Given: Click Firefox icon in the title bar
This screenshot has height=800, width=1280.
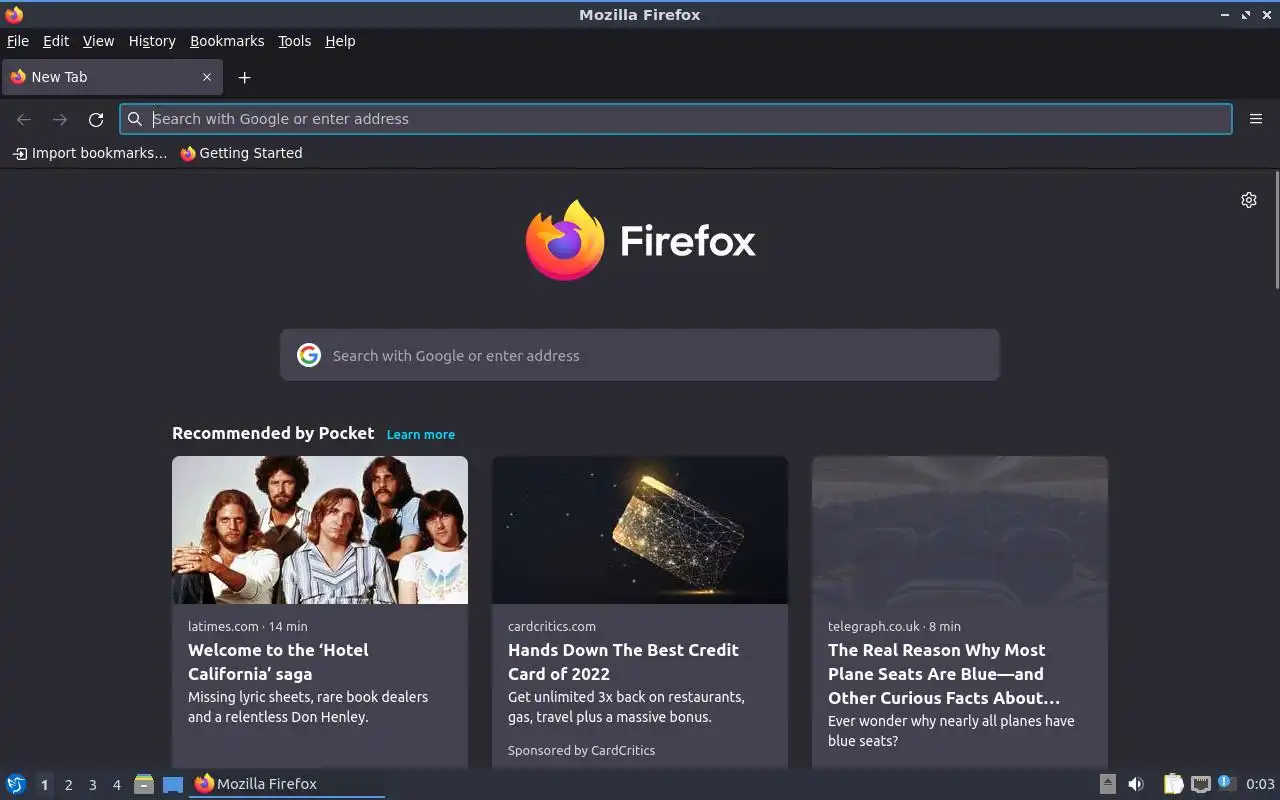Looking at the screenshot, I should [x=14, y=14].
